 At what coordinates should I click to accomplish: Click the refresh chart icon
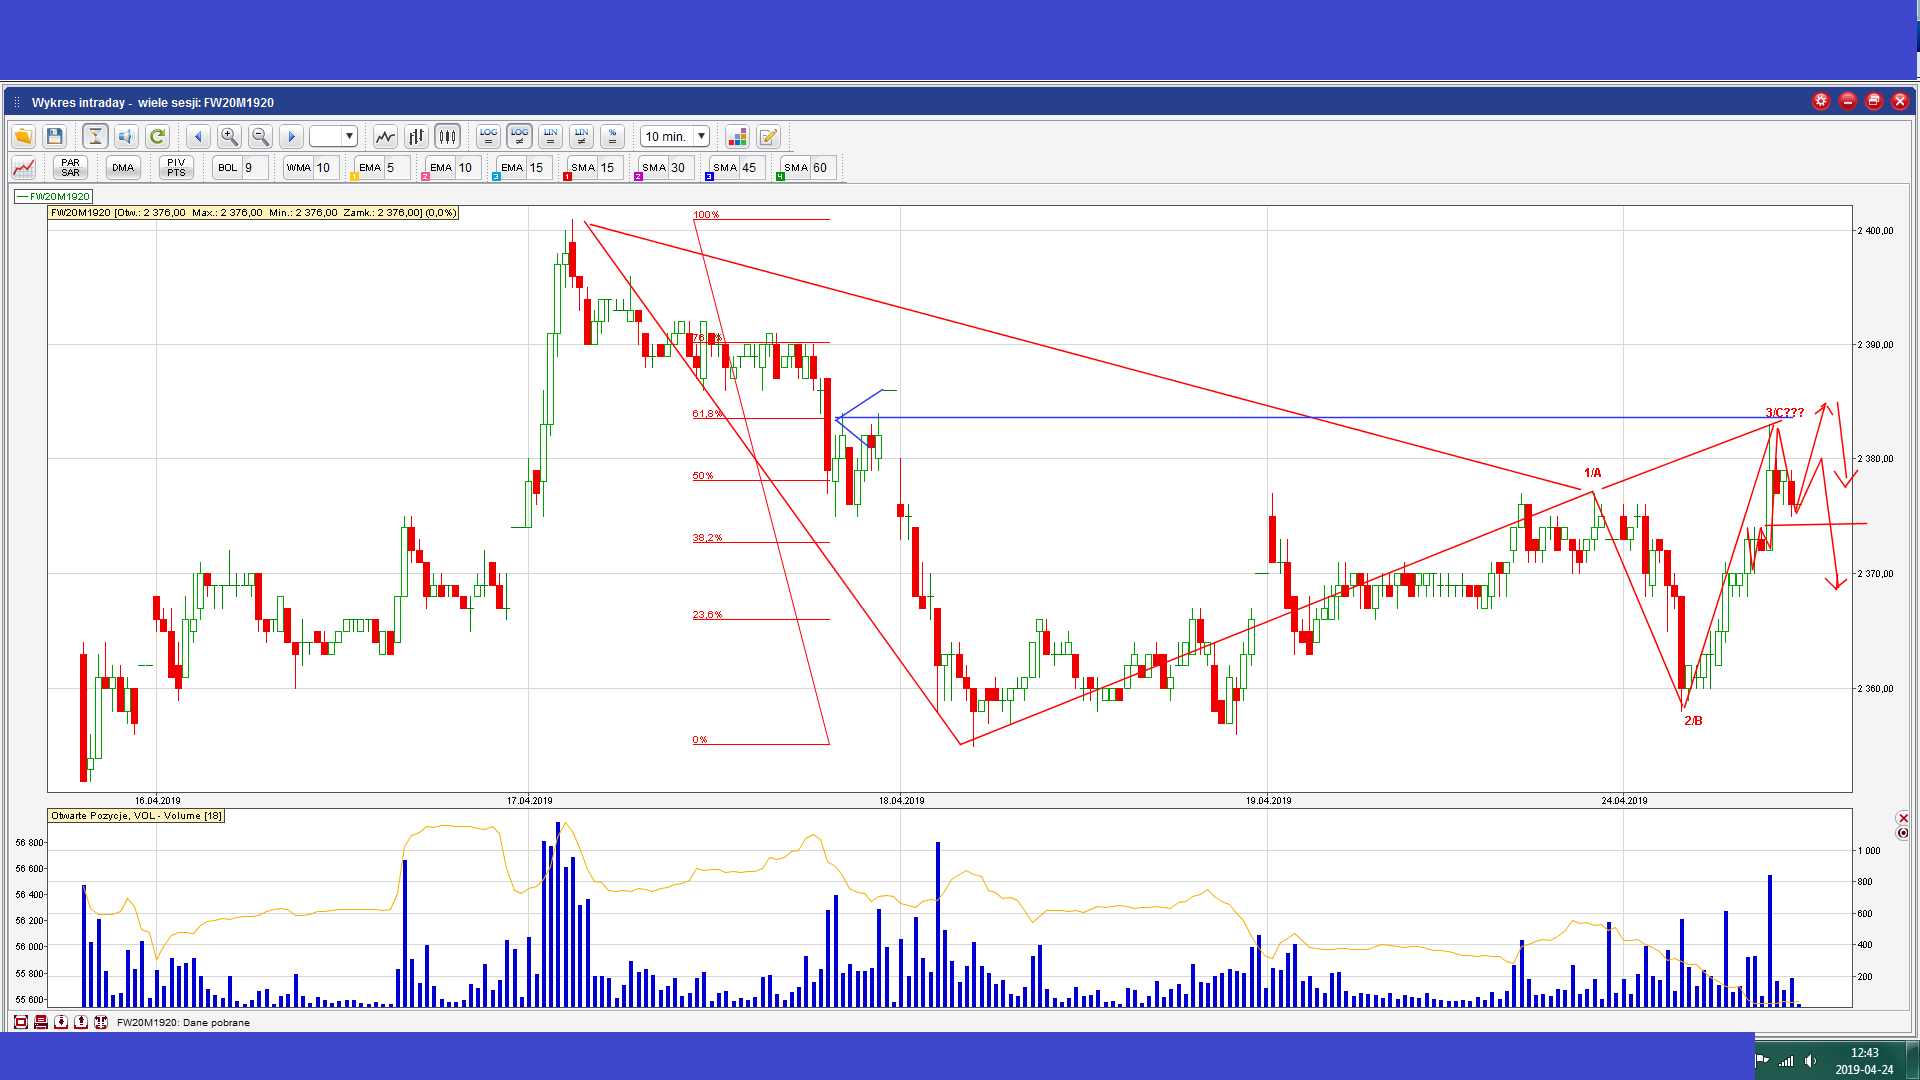(x=157, y=137)
